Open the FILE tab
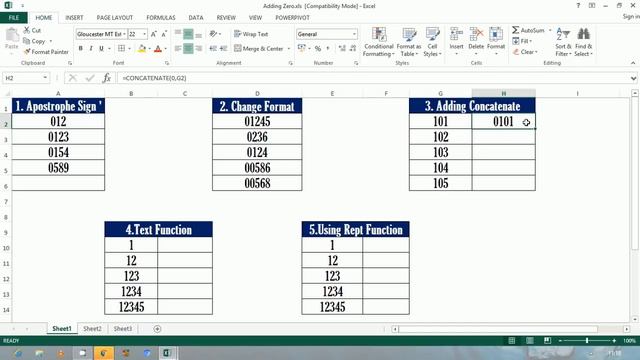The height and width of the screenshot is (360, 640). tap(13, 18)
